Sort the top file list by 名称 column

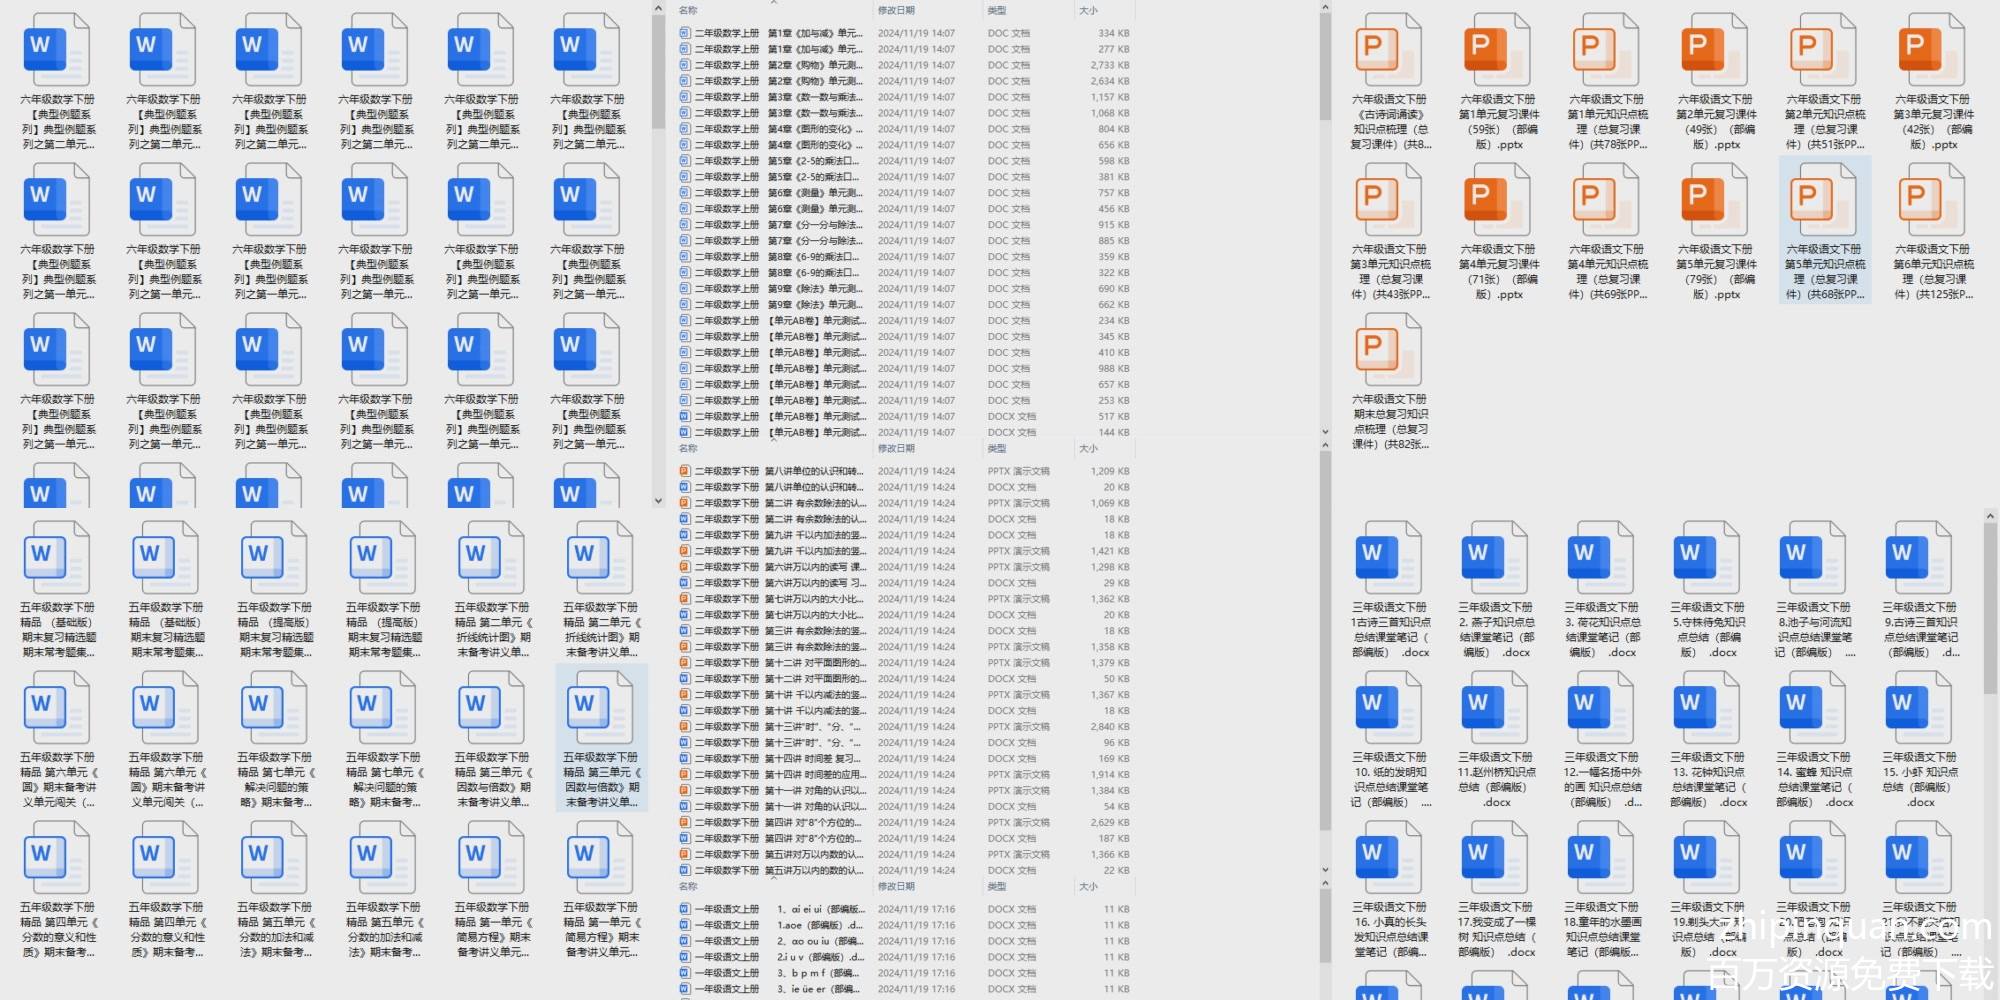[688, 11]
